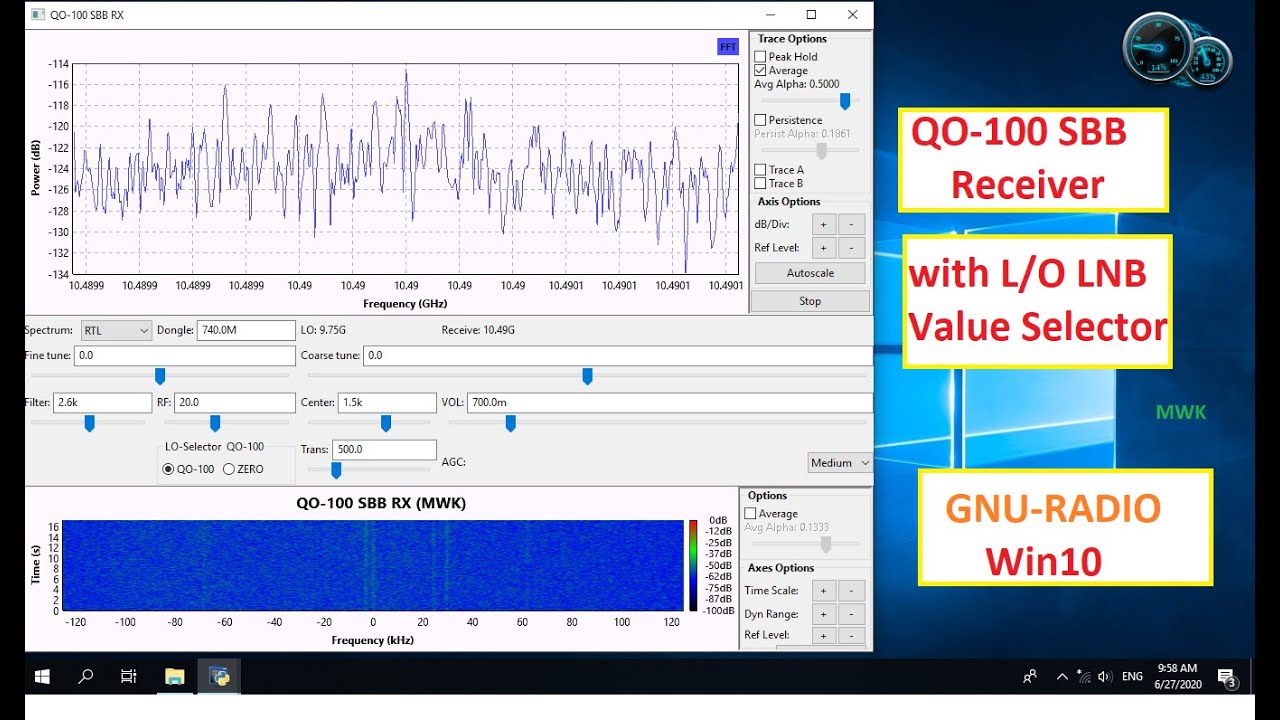Screen dimensions: 1280x720
Task: Select the ZERO LO radio button
Action: click(x=229, y=469)
